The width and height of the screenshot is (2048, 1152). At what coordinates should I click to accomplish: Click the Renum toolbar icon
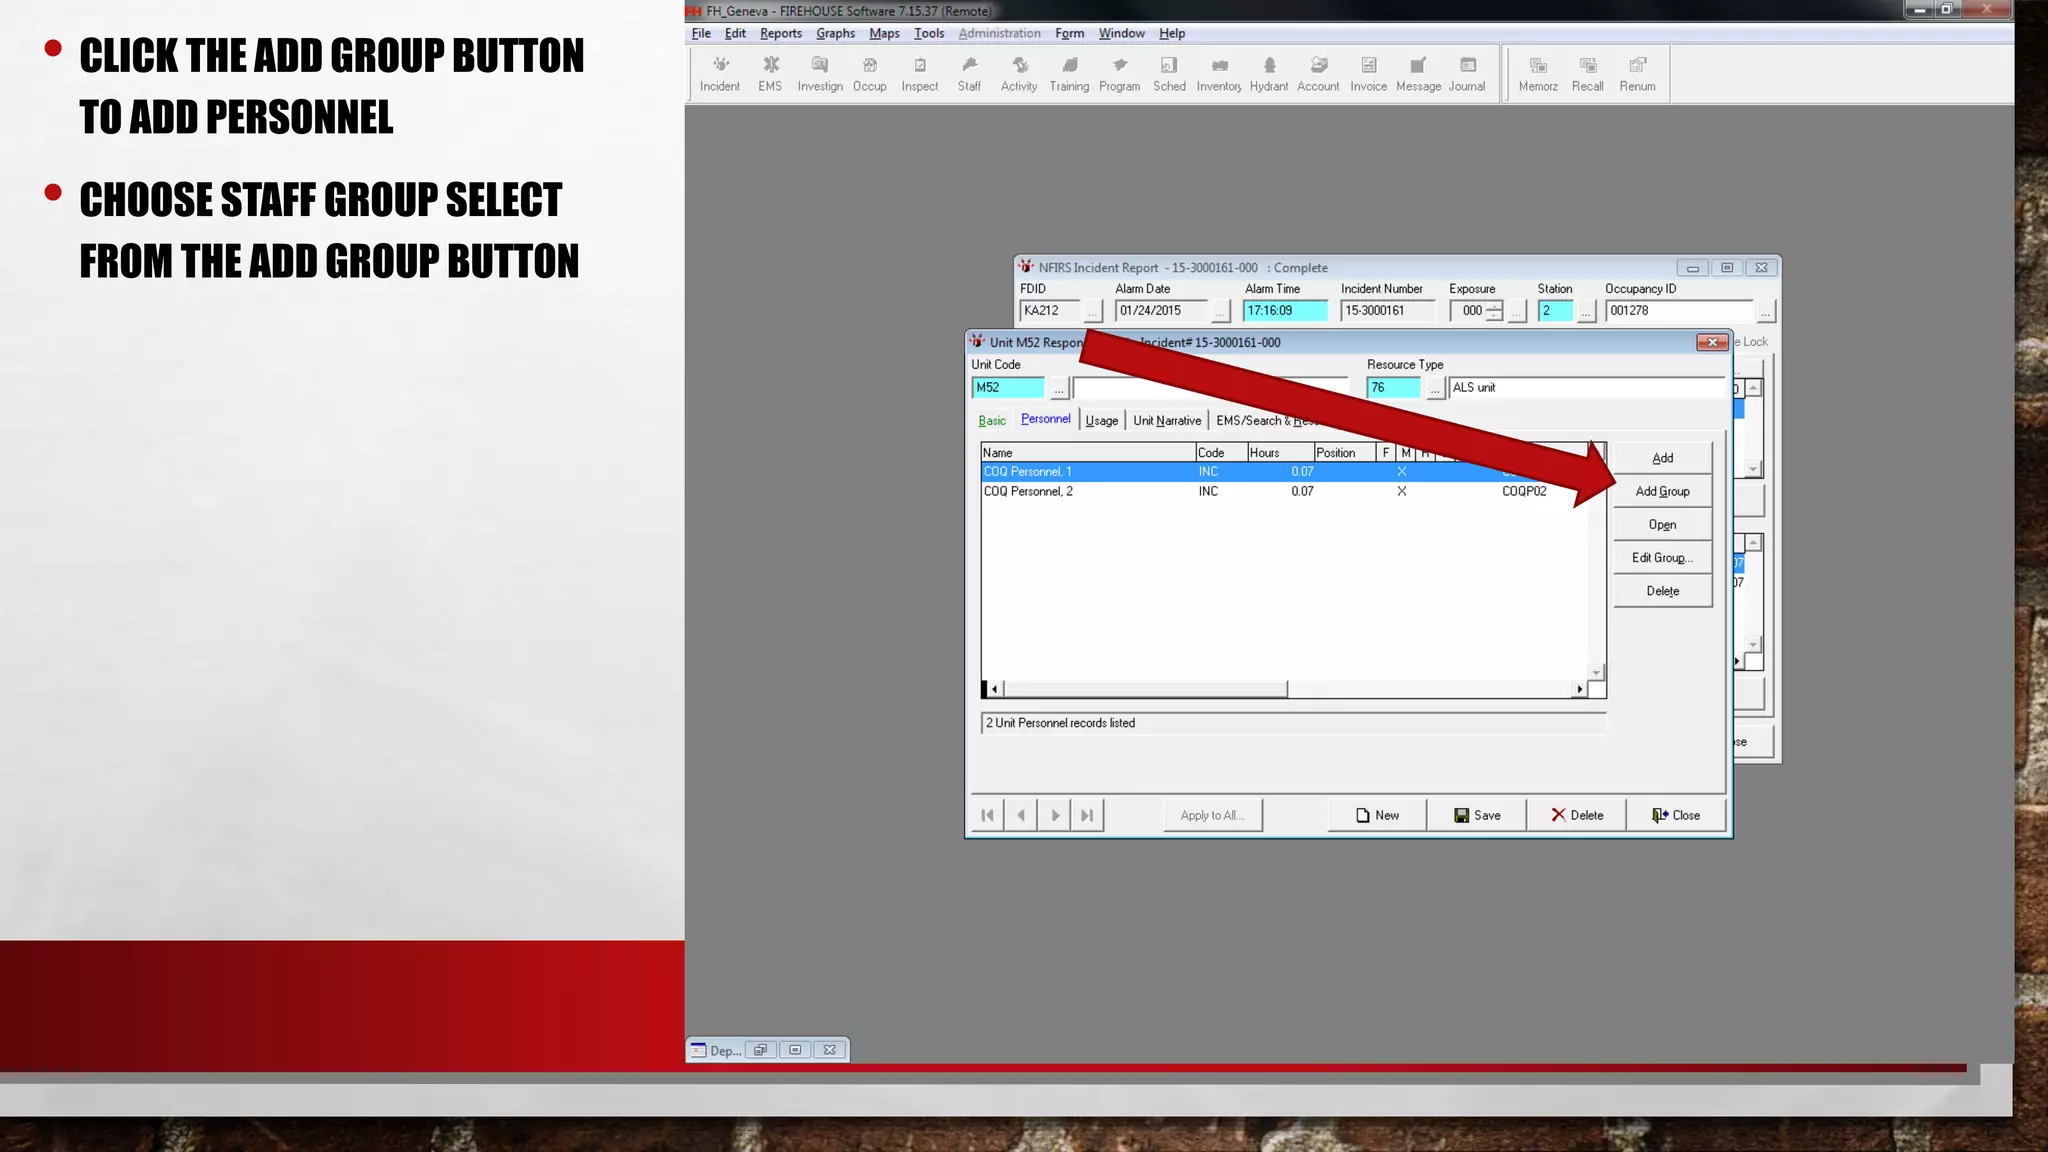(x=1637, y=74)
